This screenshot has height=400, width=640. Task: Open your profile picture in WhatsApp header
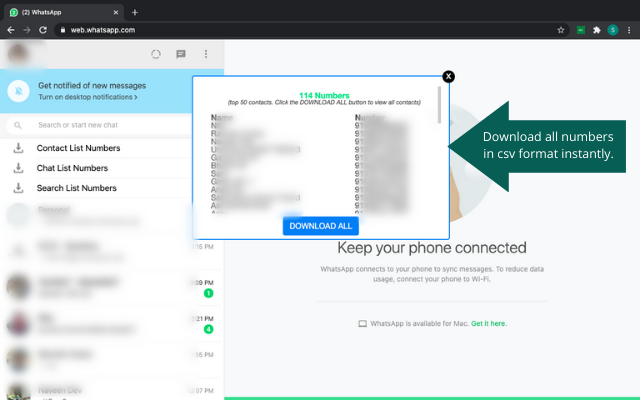(x=18, y=54)
